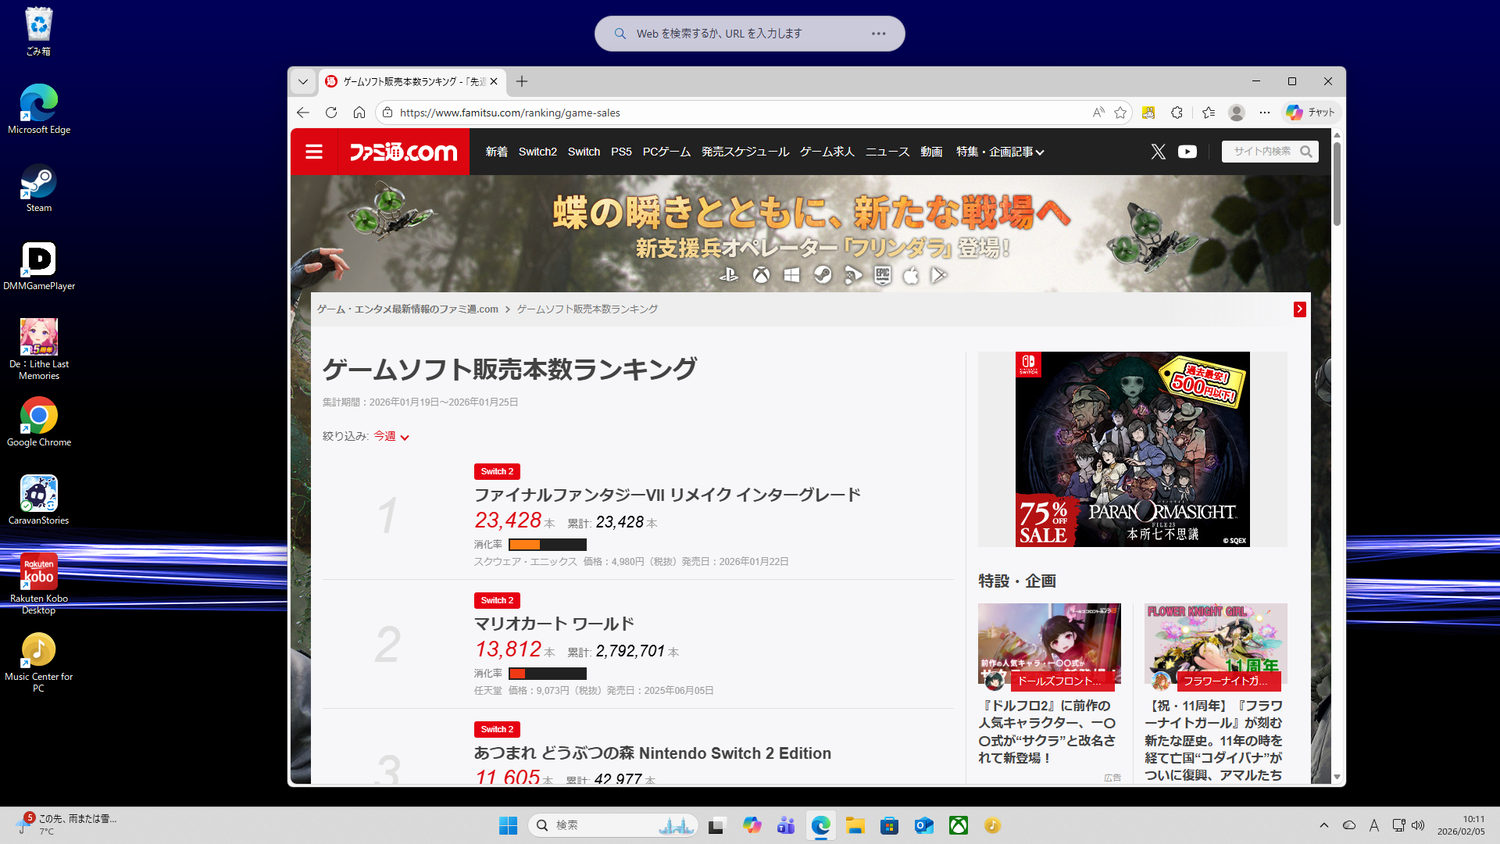The height and width of the screenshot is (844, 1500).
Task: Expand the 今週 filter dropdown
Action: pos(391,437)
